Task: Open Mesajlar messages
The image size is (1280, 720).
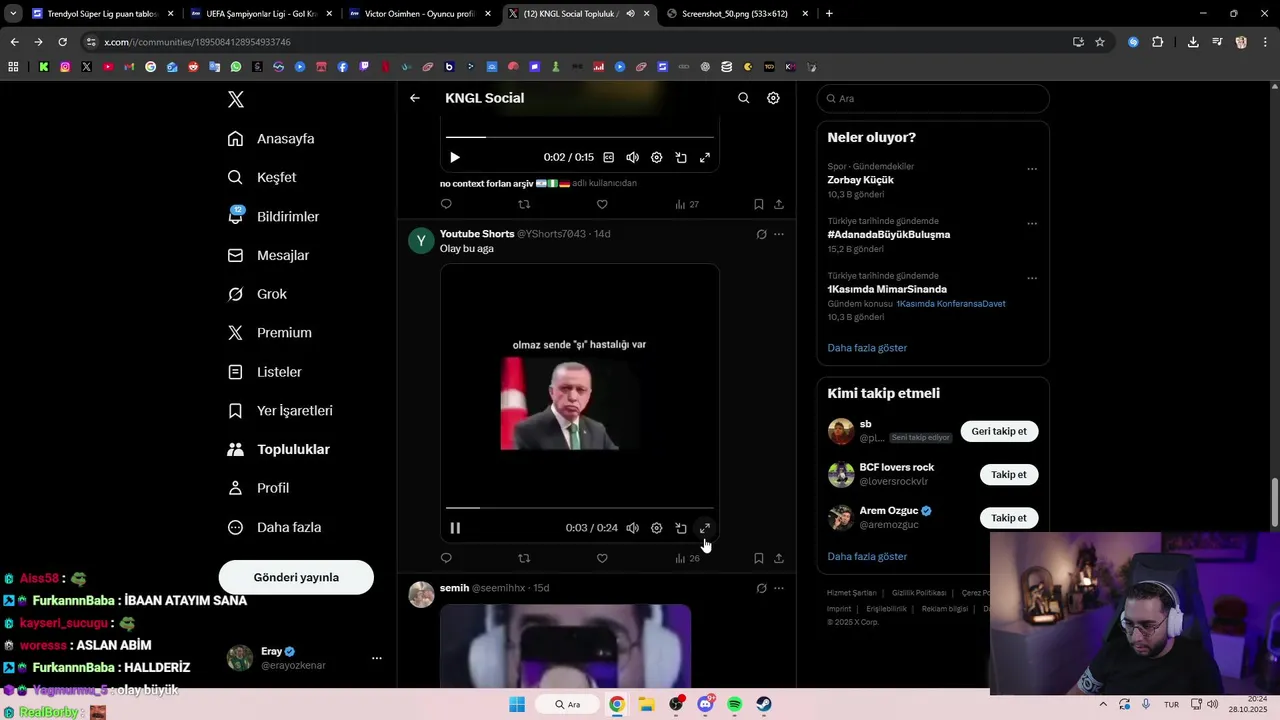Action: [268, 255]
